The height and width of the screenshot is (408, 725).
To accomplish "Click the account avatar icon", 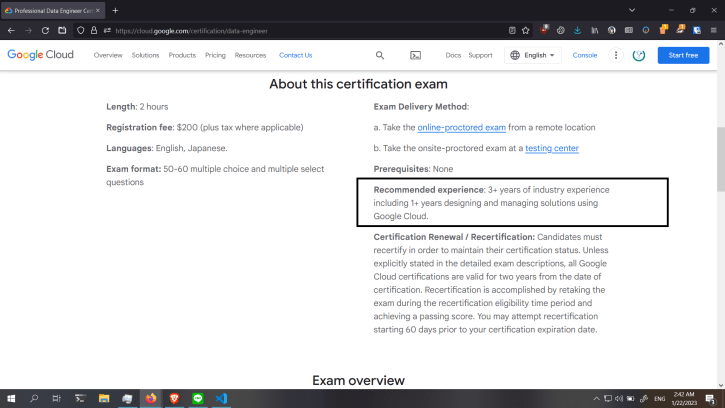I will click(x=639, y=55).
